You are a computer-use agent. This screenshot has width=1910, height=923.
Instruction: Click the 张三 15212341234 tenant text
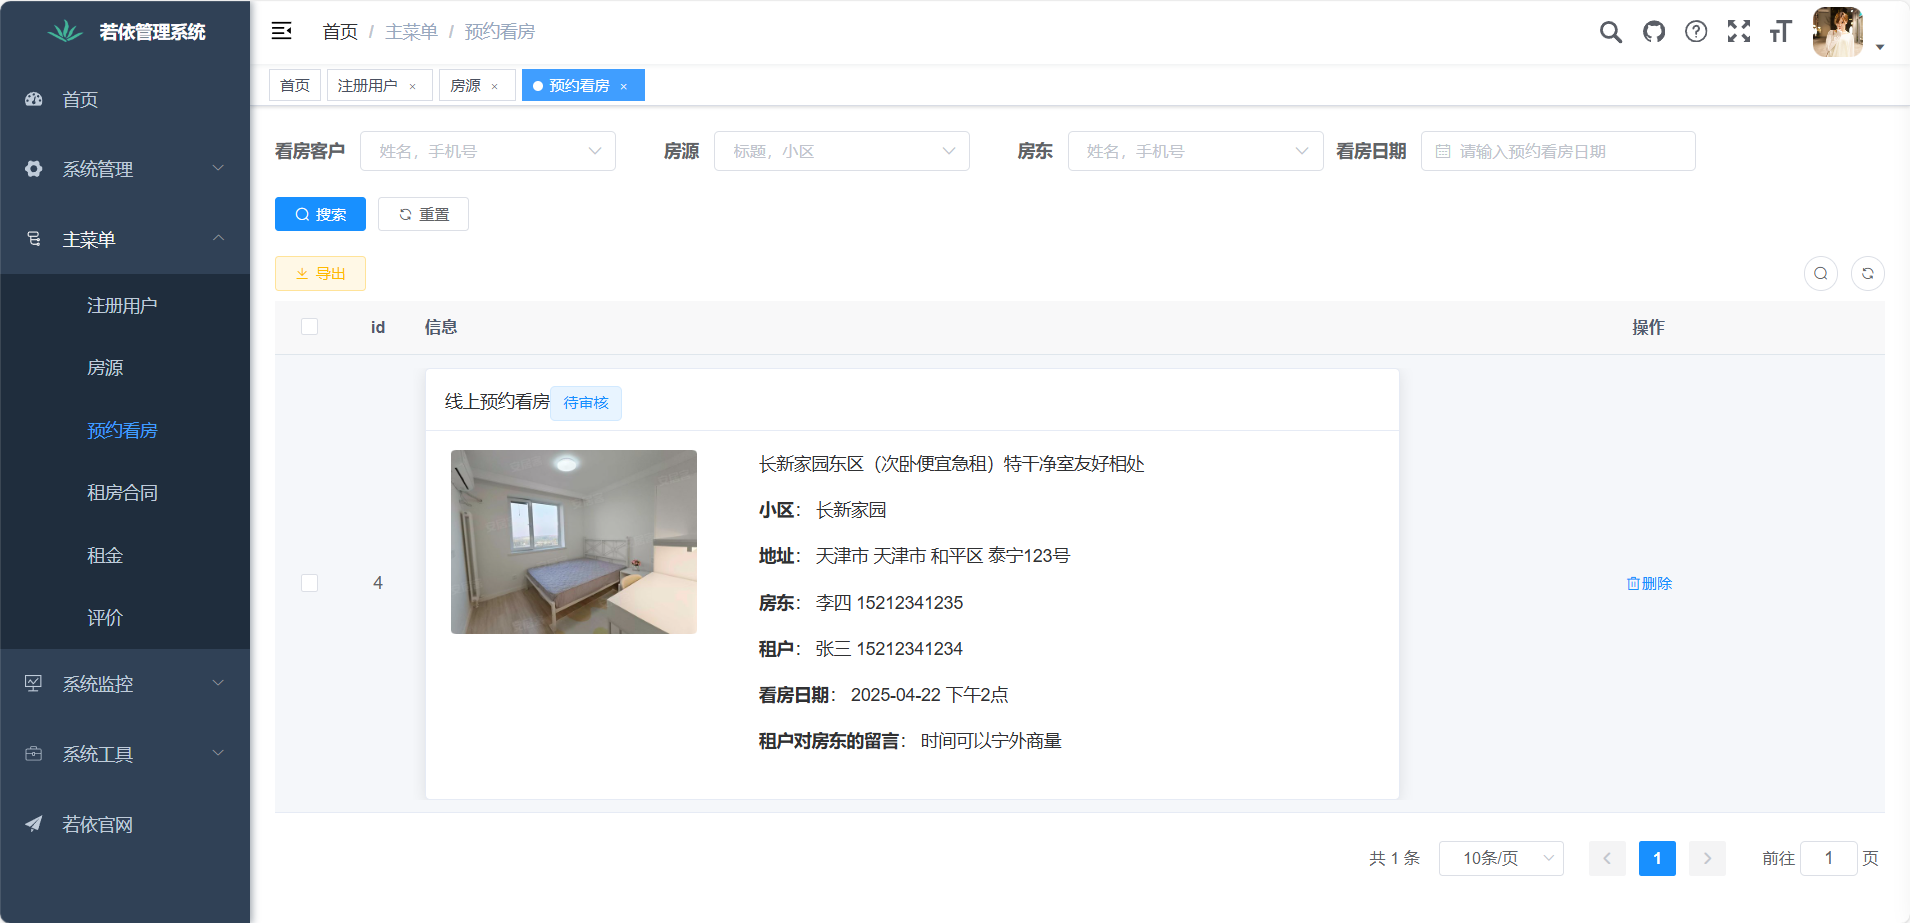tap(889, 649)
